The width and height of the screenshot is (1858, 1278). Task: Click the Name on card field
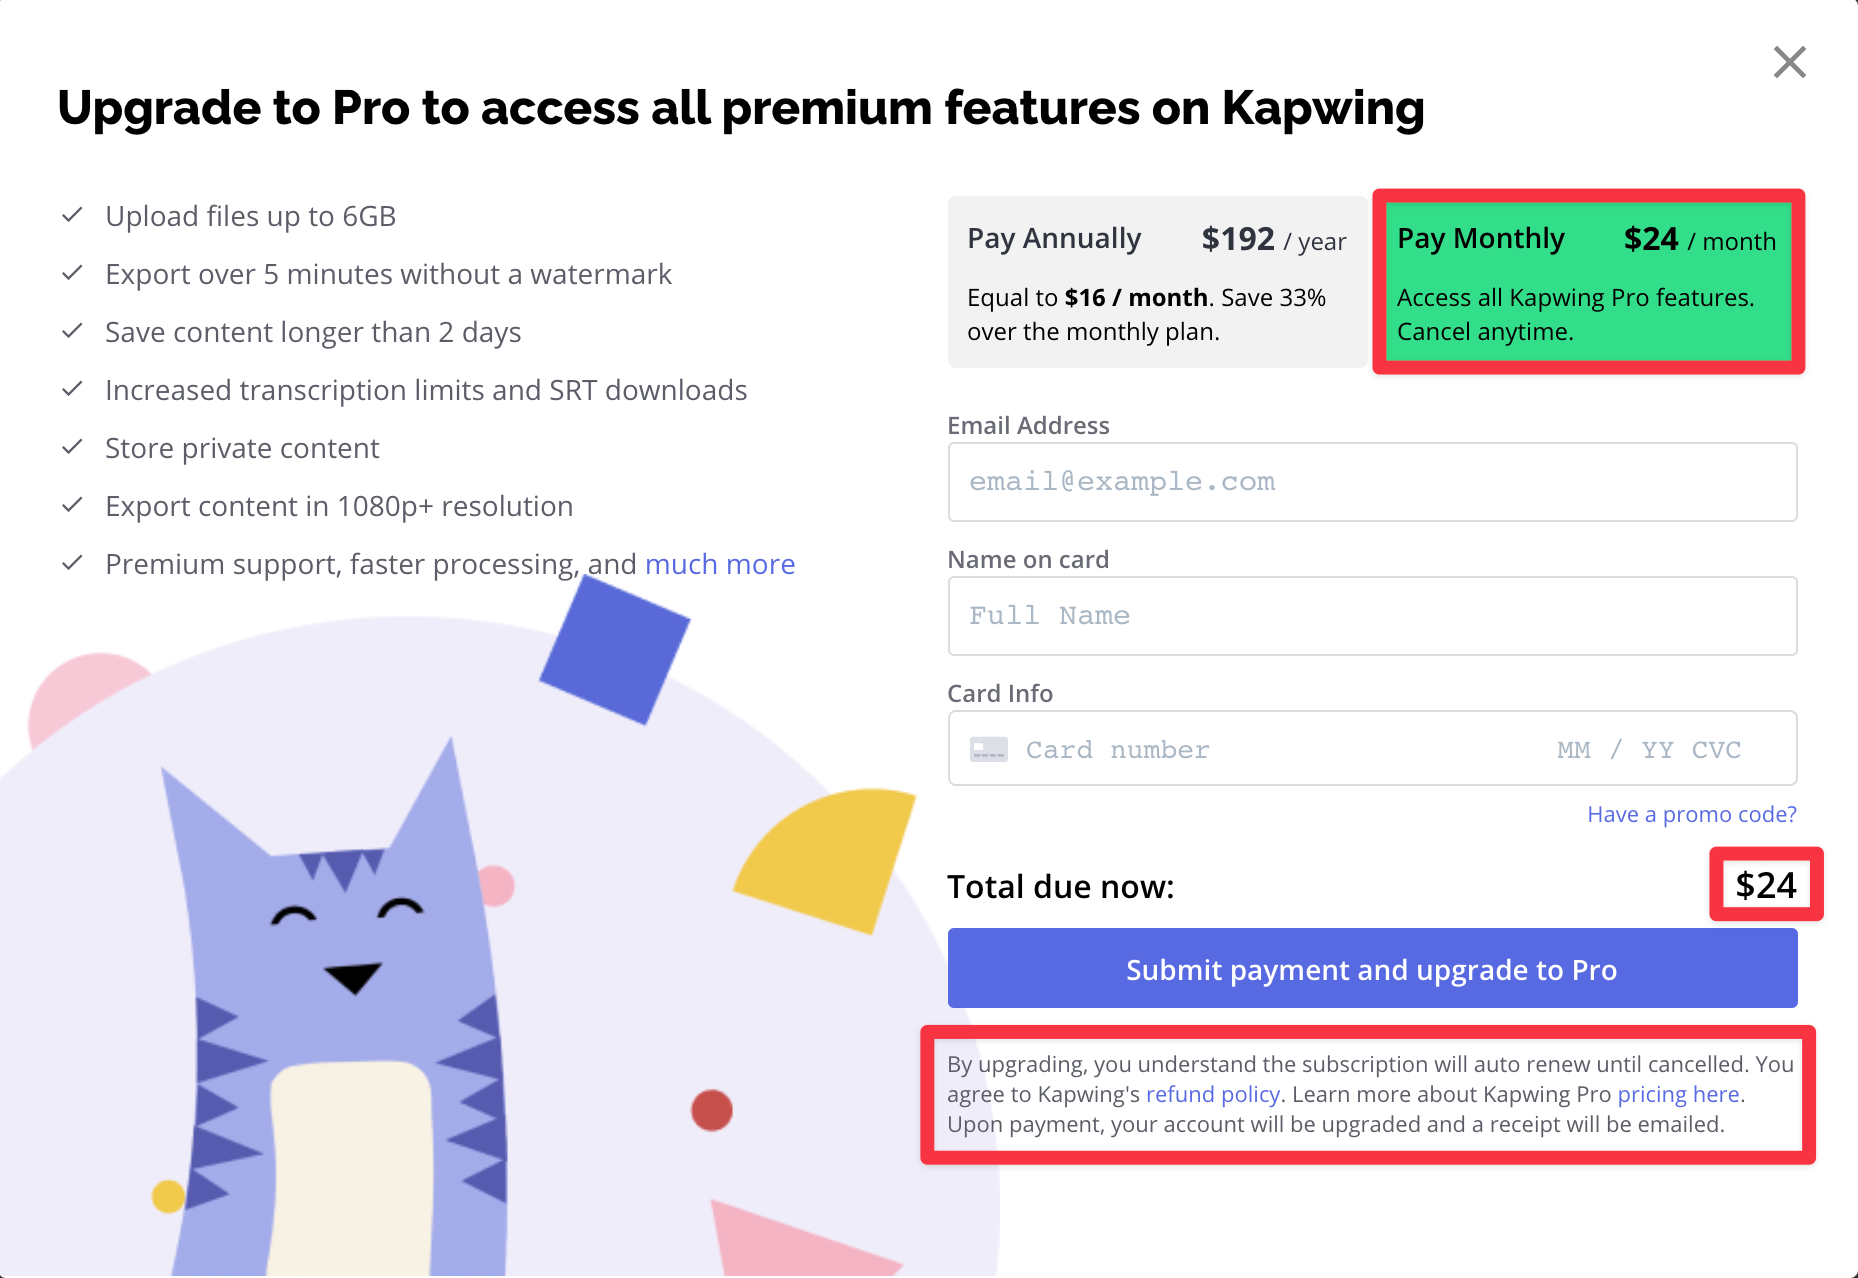tap(1371, 616)
